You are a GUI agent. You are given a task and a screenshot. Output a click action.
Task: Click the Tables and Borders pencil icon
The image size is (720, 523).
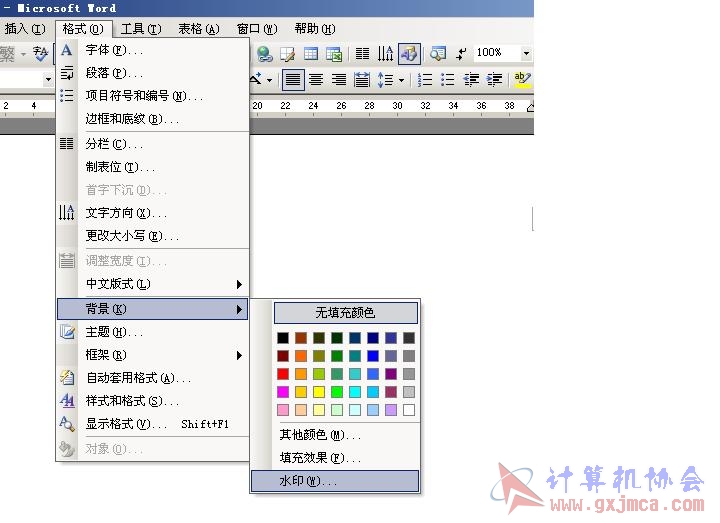287,54
